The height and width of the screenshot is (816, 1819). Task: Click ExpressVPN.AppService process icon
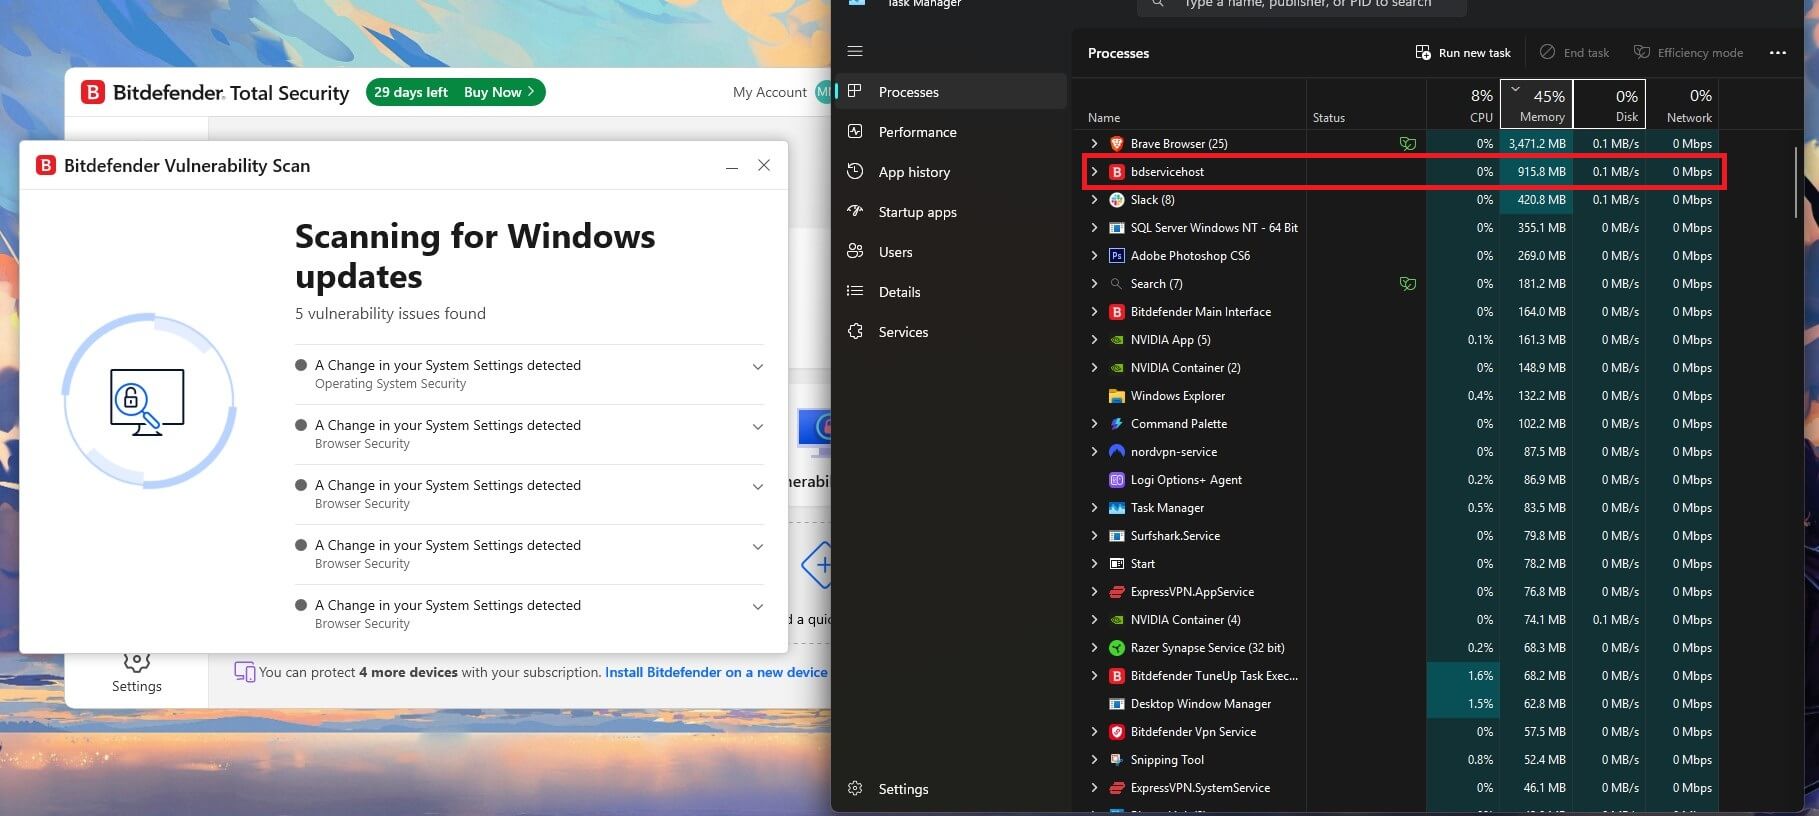(x=1117, y=592)
